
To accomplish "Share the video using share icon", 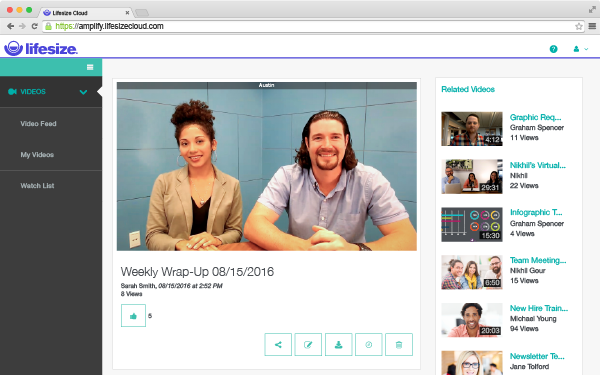I will (x=278, y=344).
